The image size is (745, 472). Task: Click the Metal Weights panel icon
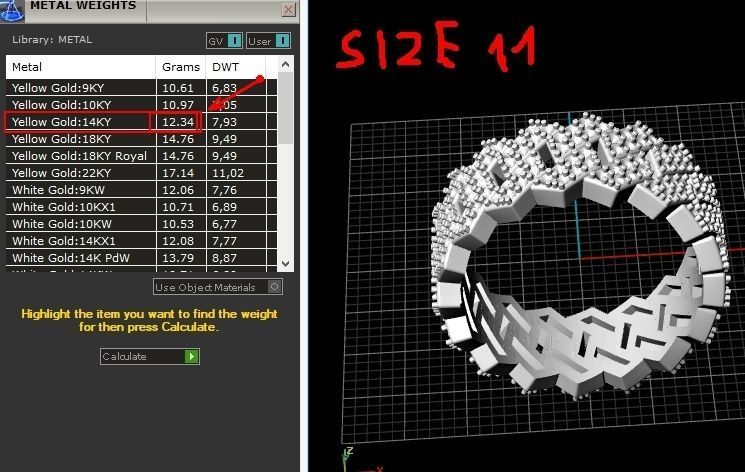coord(11,10)
